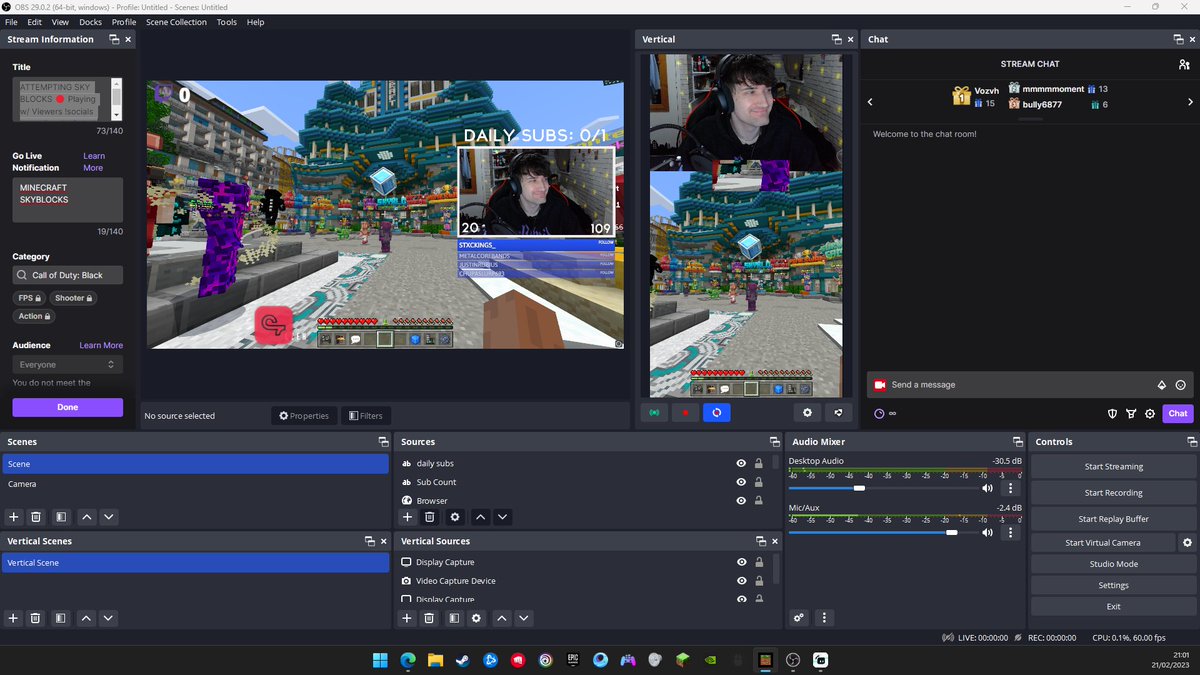Screen dimensions: 1200x675
Task: Click the Category search field
Action: pos(68,275)
